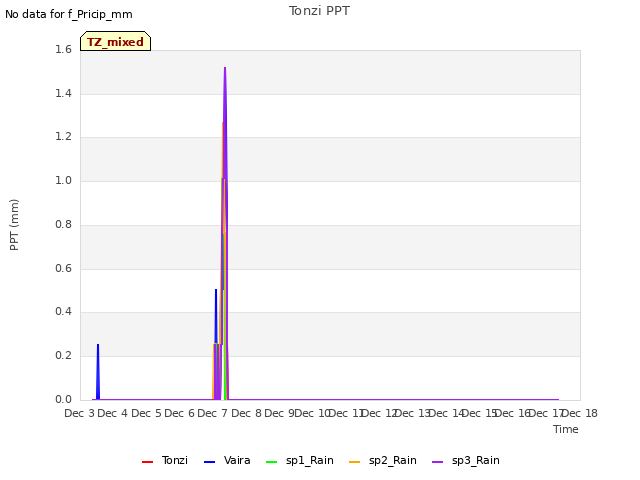Click the 1.4 y-axis tick label

pos(63,93)
